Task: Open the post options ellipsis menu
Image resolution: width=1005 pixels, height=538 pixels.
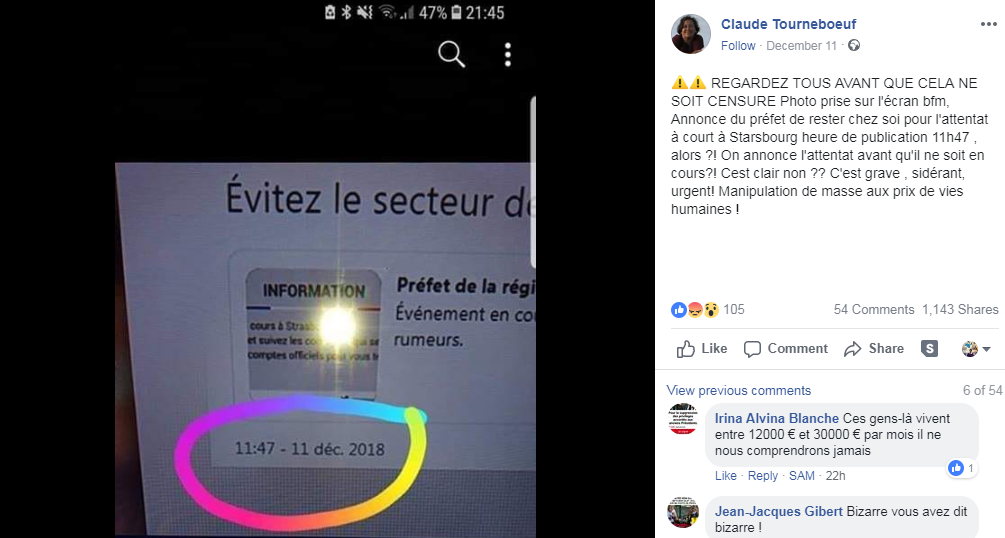Action: (988, 24)
